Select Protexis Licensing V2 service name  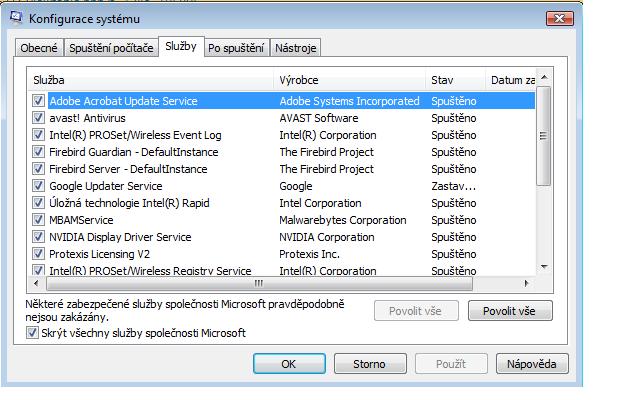click(x=100, y=254)
